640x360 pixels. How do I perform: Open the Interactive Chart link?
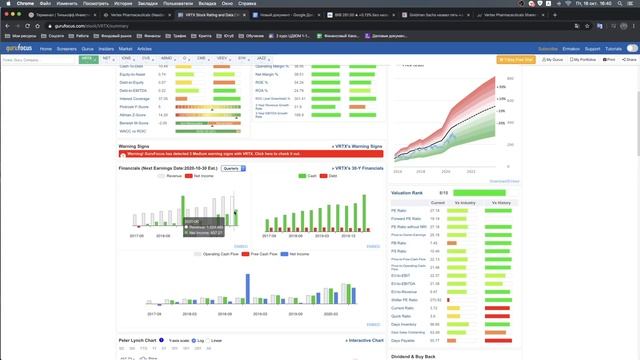pos(364,340)
